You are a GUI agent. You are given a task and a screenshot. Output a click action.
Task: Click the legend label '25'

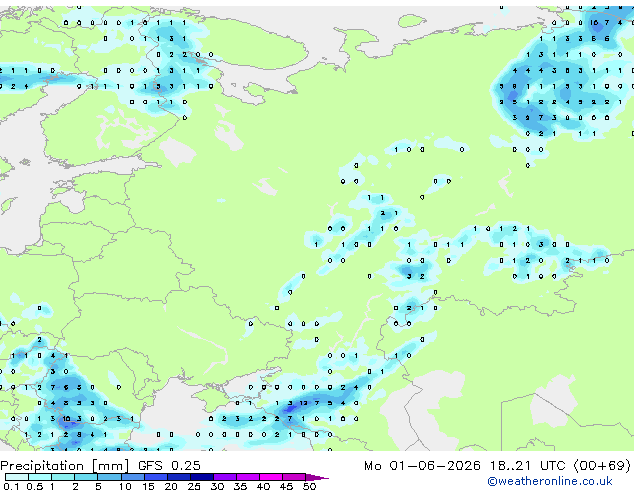pyautogui.click(x=194, y=486)
